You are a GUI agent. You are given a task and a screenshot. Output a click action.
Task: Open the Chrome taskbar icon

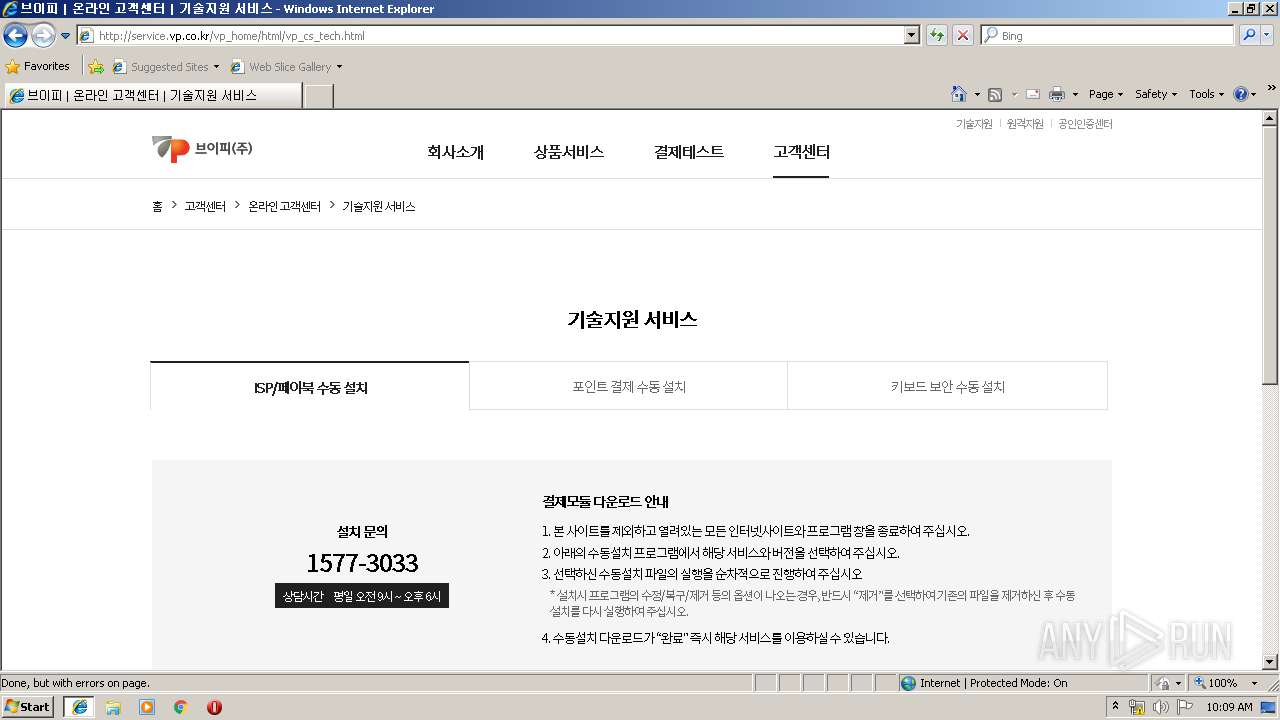(x=181, y=706)
